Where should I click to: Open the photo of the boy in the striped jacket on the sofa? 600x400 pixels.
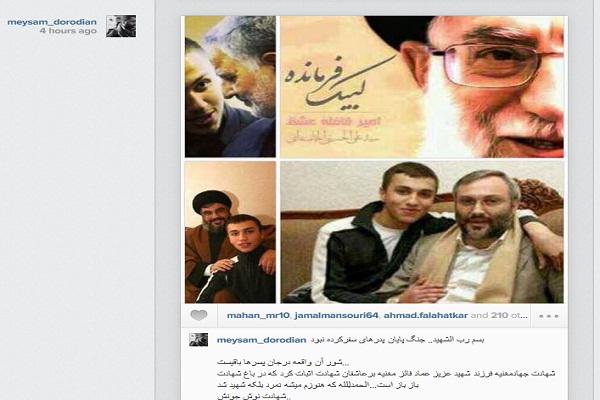tap(422, 232)
